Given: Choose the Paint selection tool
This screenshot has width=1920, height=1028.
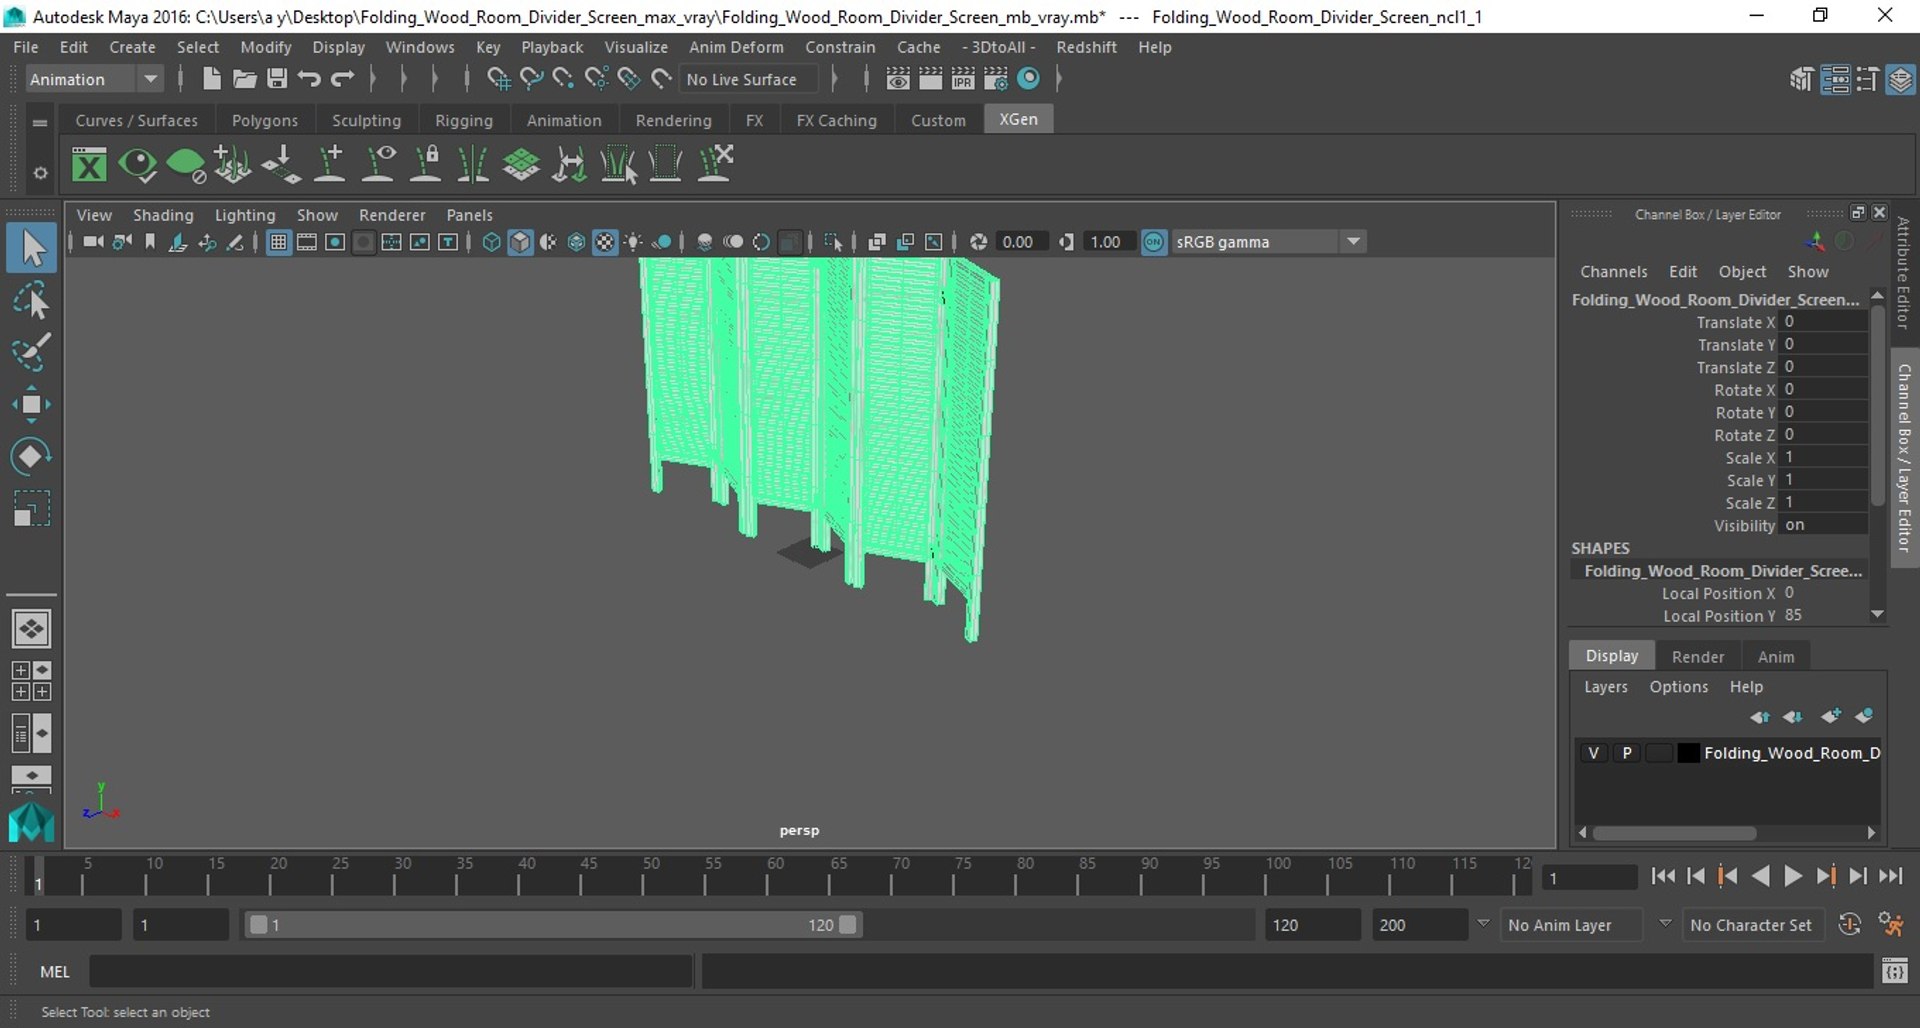Looking at the screenshot, I should coord(31,352).
